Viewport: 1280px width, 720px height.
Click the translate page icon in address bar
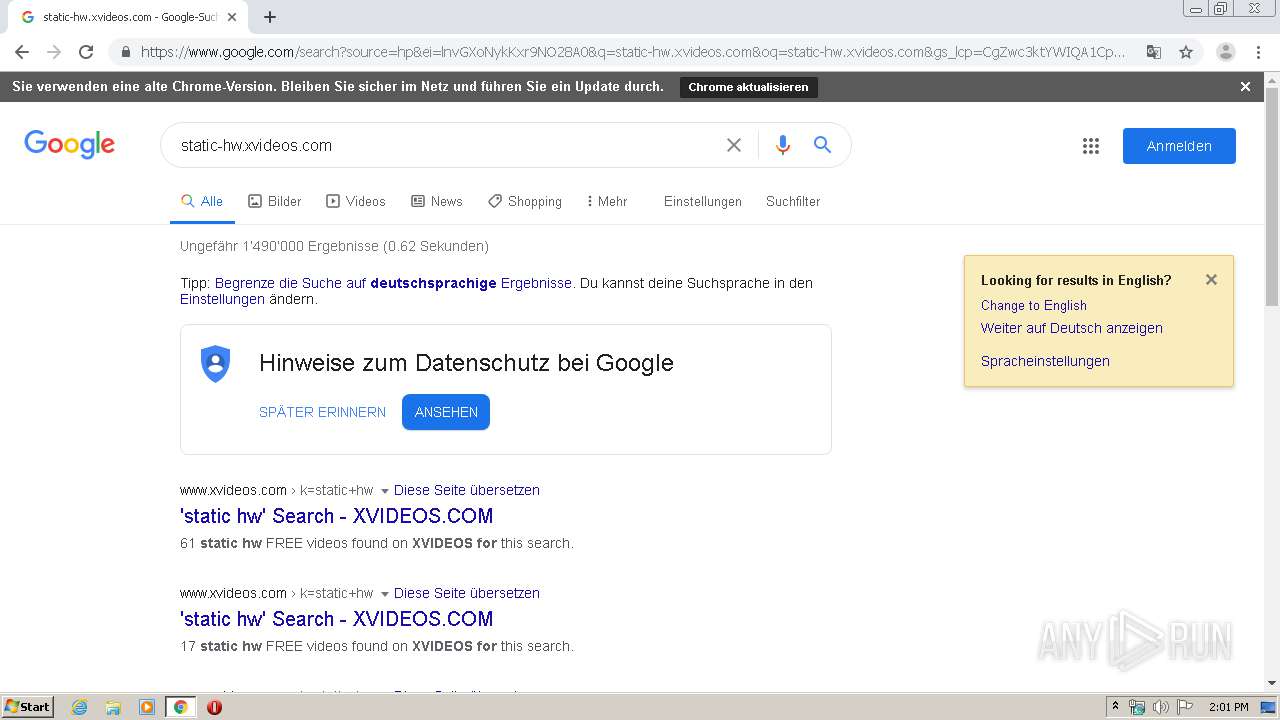(x=1153, y=52)
